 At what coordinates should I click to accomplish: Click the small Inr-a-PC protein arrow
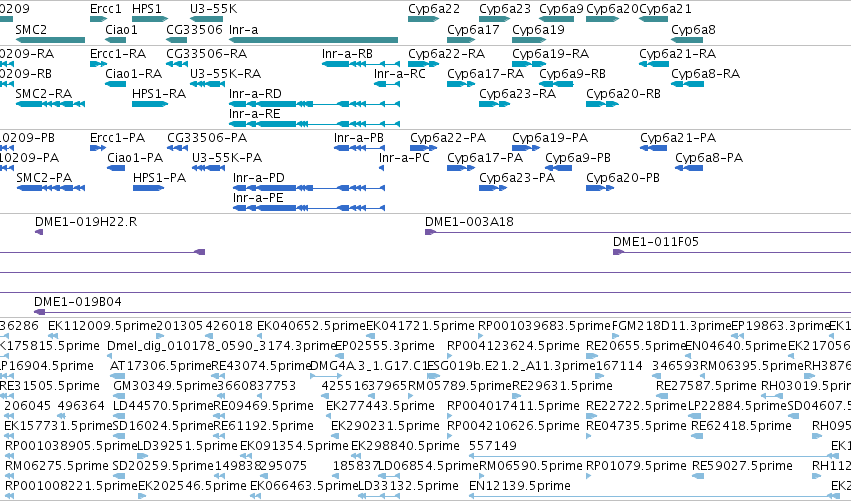[x=382, y=168]
